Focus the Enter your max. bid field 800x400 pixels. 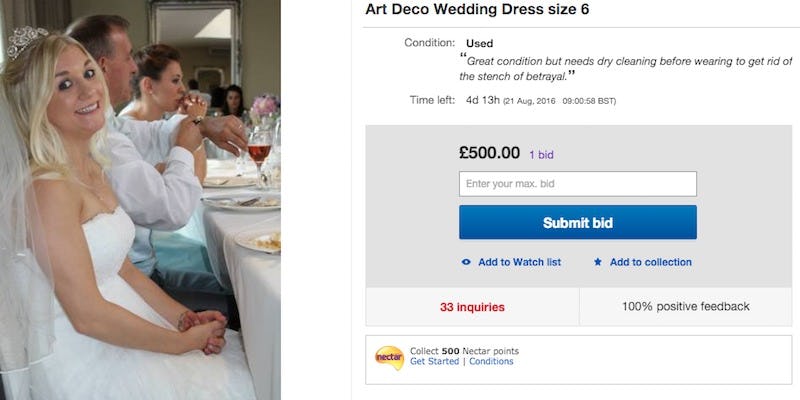(x=577, y=184)
